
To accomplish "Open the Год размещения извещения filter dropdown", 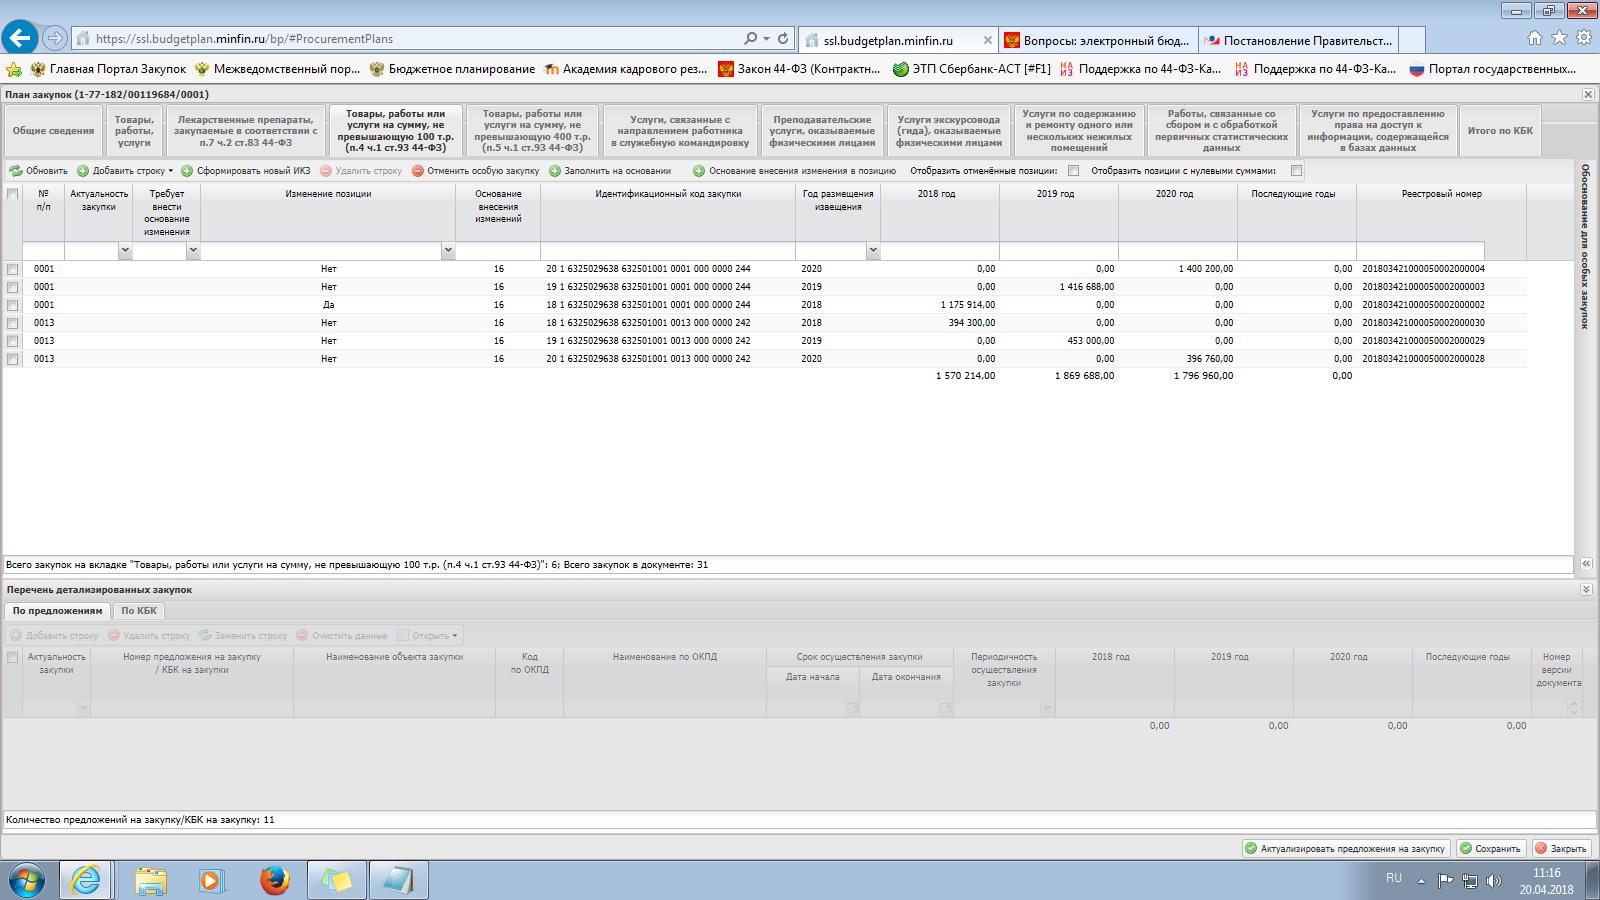I will click(x=873, y=251).
